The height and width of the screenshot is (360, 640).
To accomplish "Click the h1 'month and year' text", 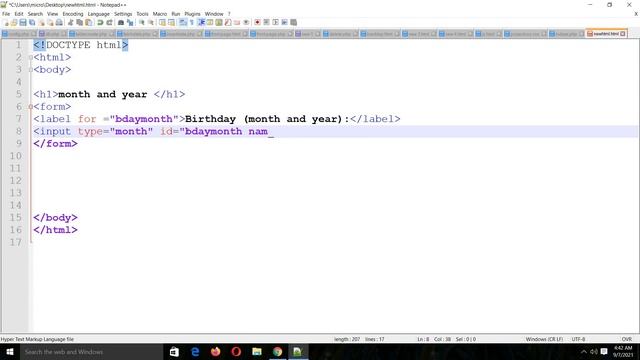I will pyautogui.click(x=103, y=94).
